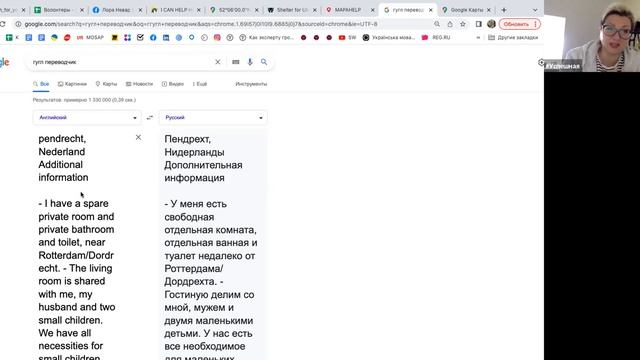Swap source and target languages
This screenshot has height=360, width=640.
[x=150, y=118]
